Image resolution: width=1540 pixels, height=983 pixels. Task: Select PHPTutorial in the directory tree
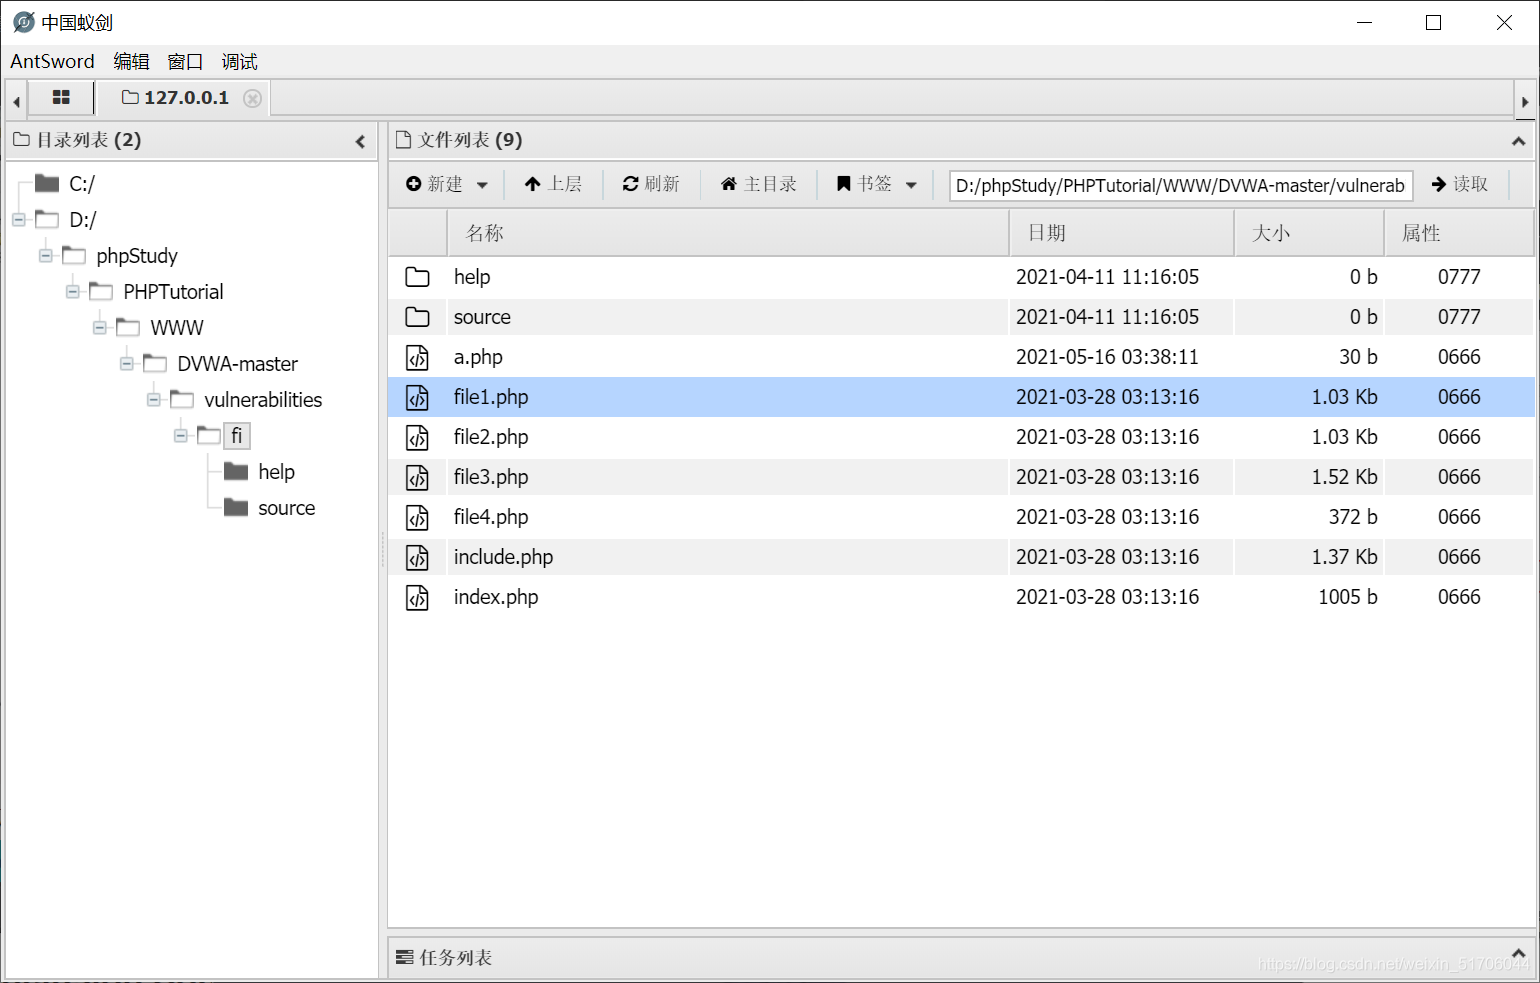pos(173,292)
